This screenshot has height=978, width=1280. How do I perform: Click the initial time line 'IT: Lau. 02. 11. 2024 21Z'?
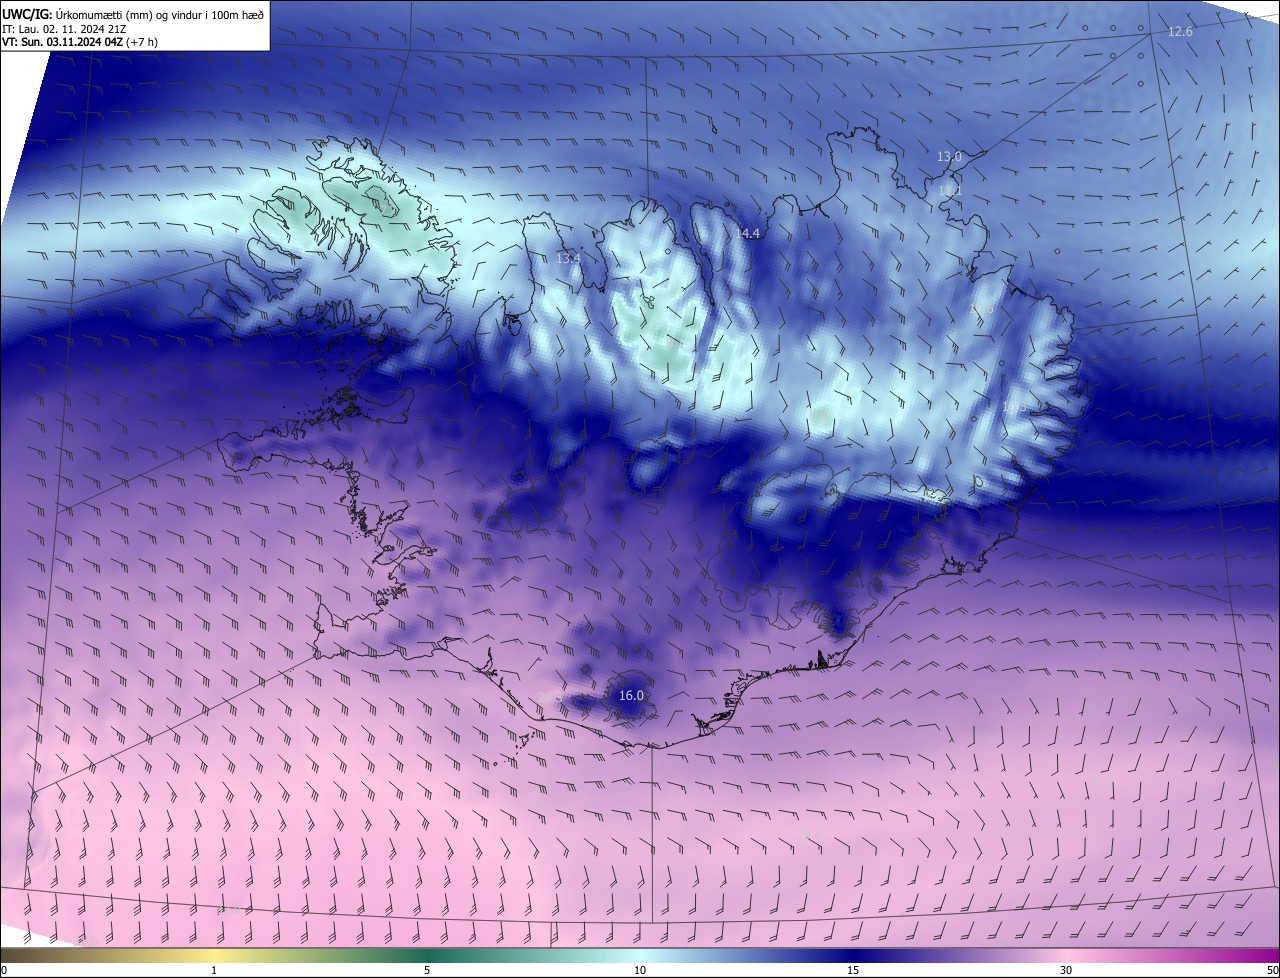(x=63, y=28)
